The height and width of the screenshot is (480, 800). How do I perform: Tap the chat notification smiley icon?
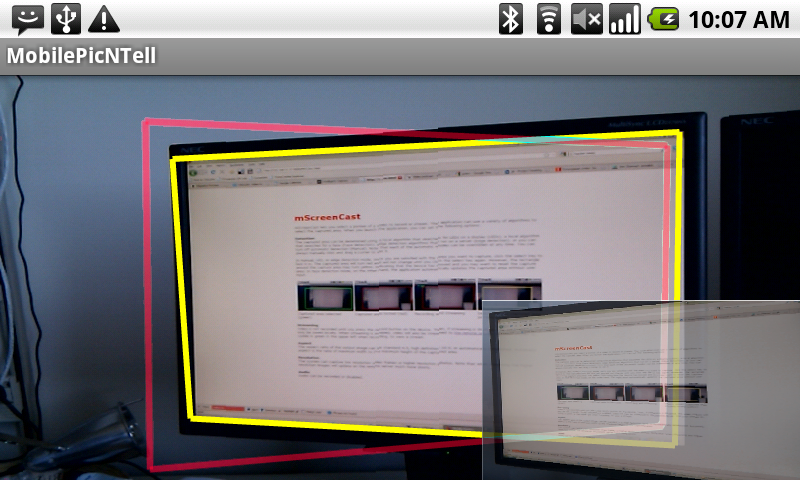coord(28,19)
